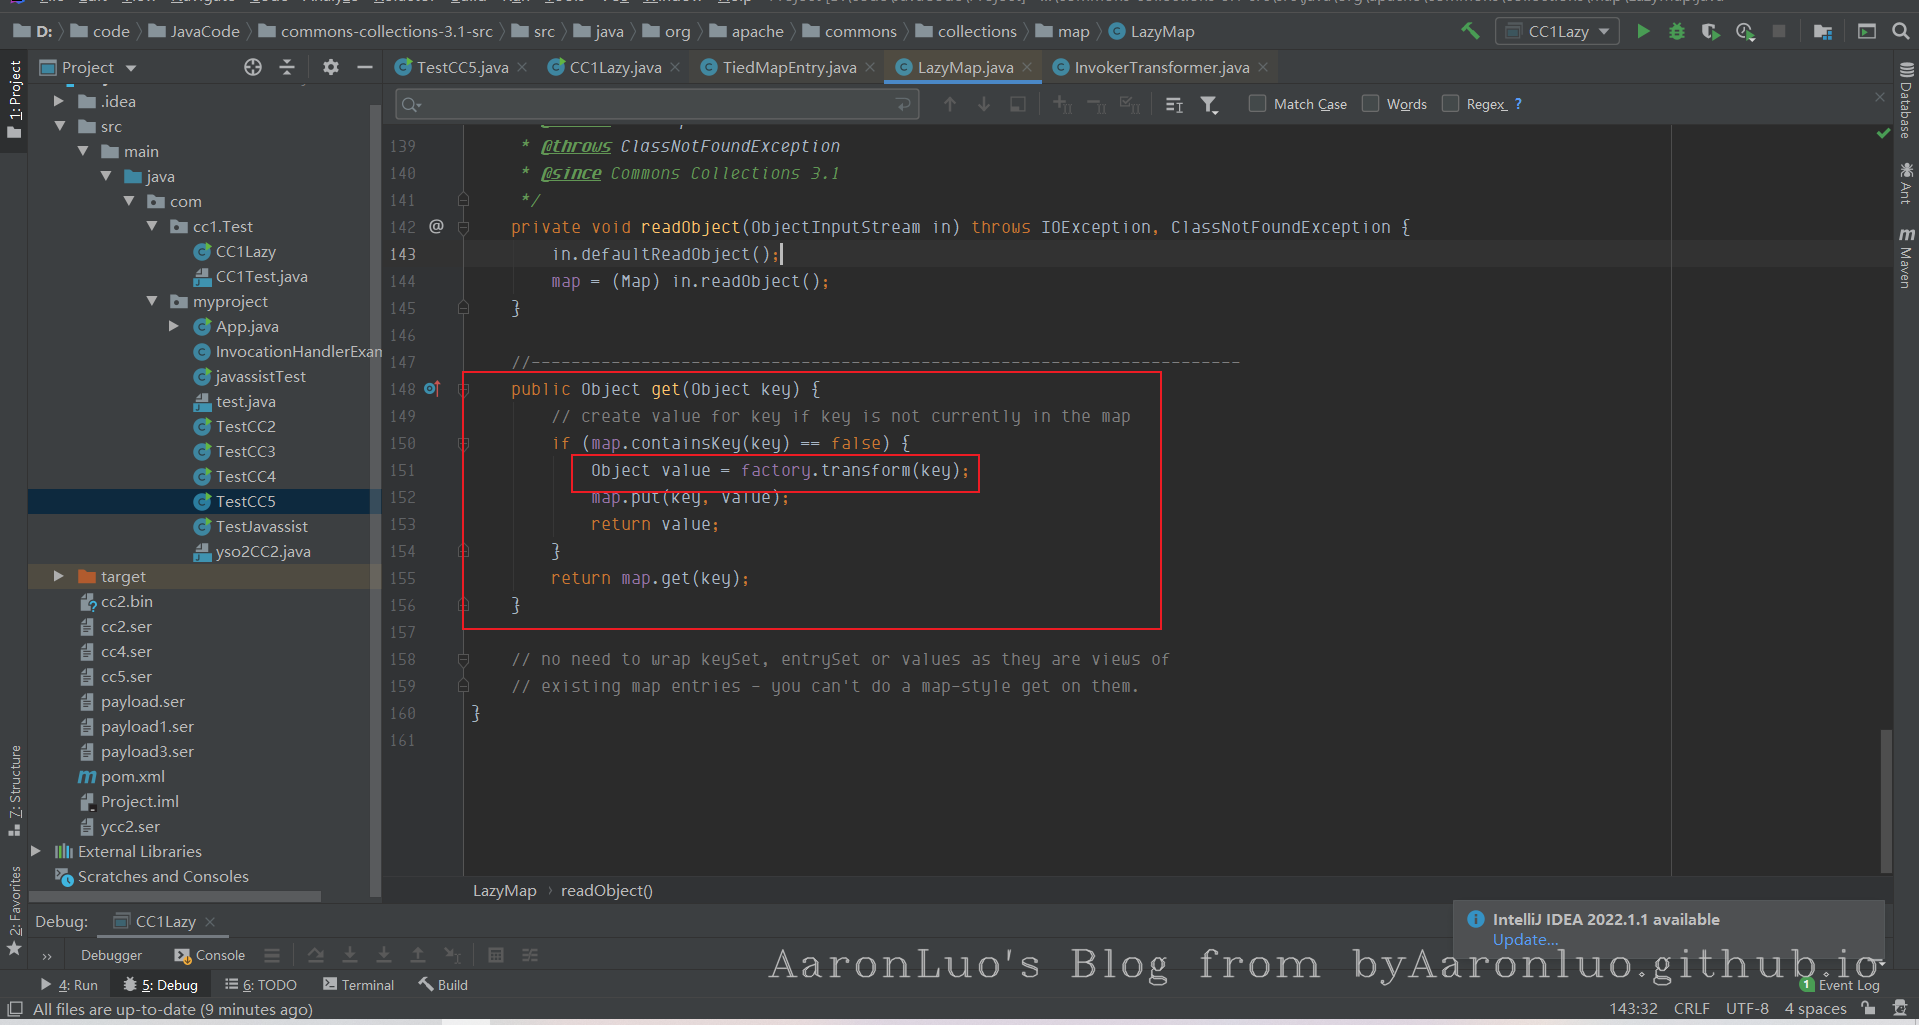The image size is (1919, 1025).
Task: Run the CC1Lazy configuration
Action: [x=1642, y=31]
